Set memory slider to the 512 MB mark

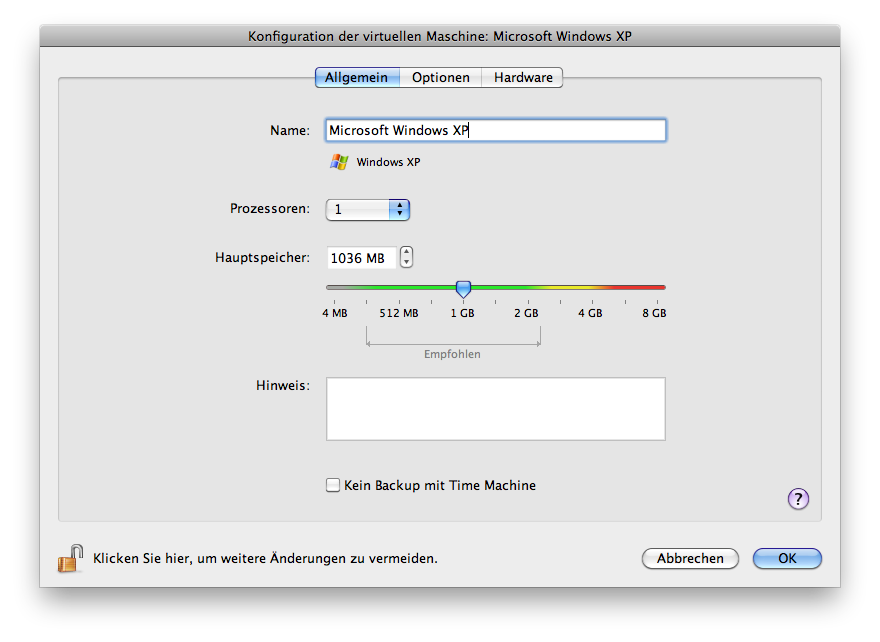coord(398,288)
